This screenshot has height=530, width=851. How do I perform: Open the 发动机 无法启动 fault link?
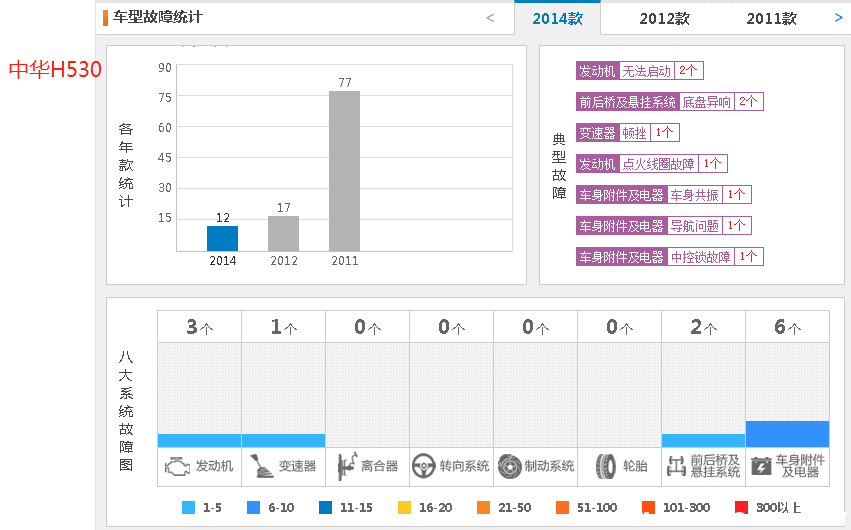click(646, 71)
